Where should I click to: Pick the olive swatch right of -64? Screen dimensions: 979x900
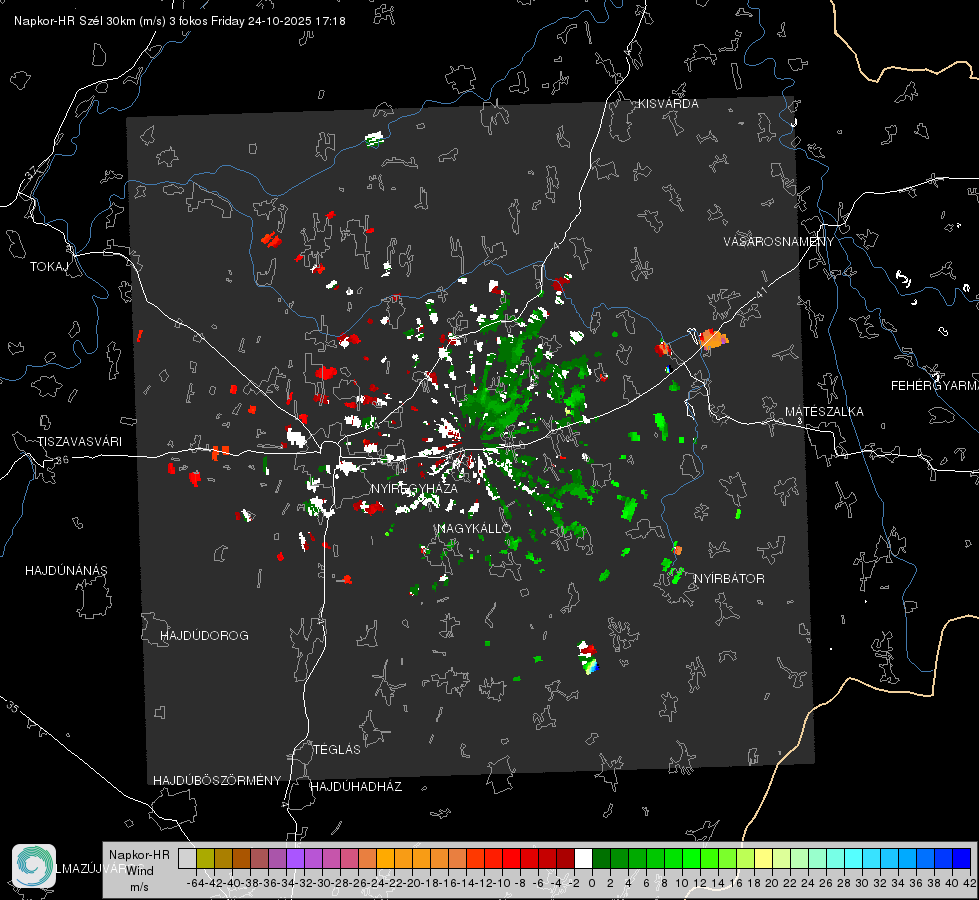(x=205, y=858)
